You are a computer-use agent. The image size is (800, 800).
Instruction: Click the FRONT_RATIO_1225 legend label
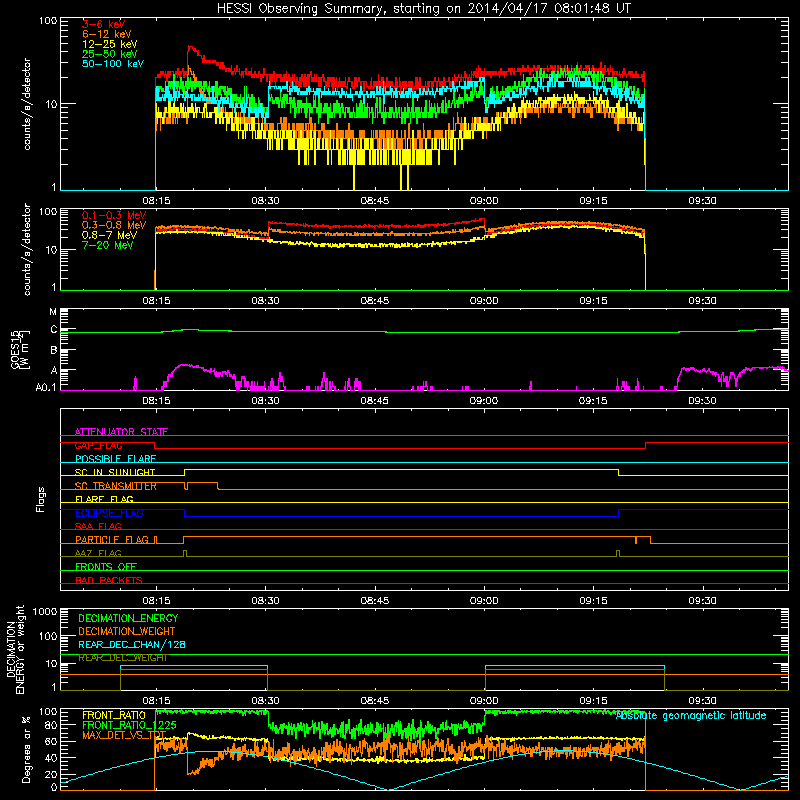pos(130,725)
